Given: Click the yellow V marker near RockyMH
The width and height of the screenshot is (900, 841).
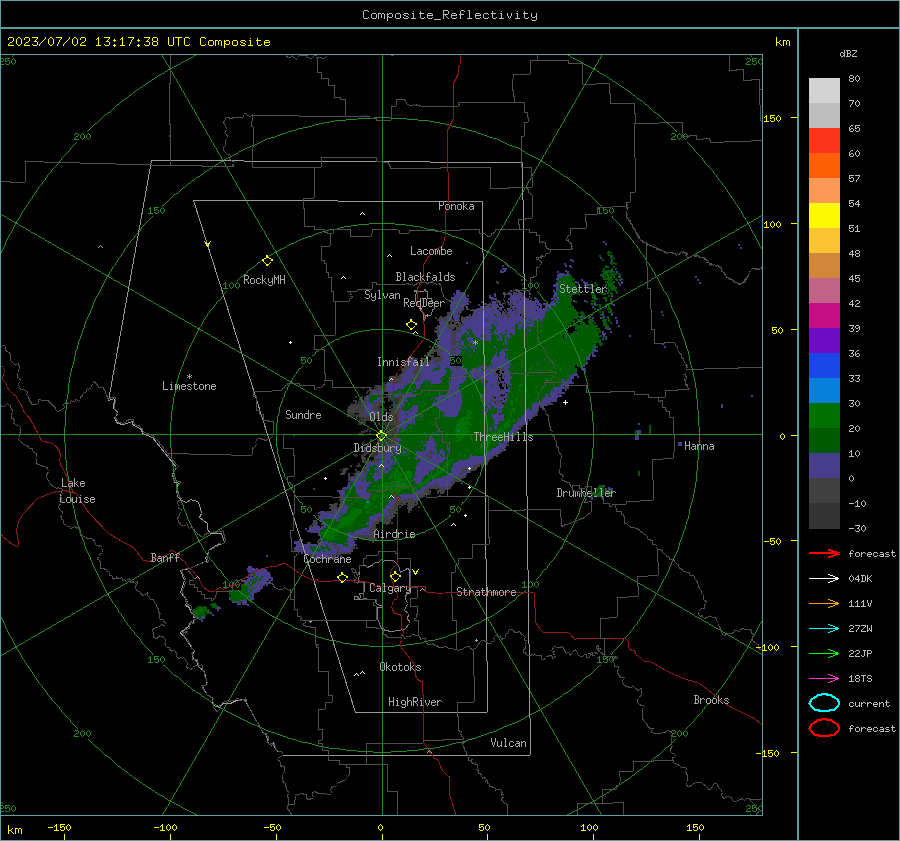Looking at the screenshot, I should click(x=208, y=244).
